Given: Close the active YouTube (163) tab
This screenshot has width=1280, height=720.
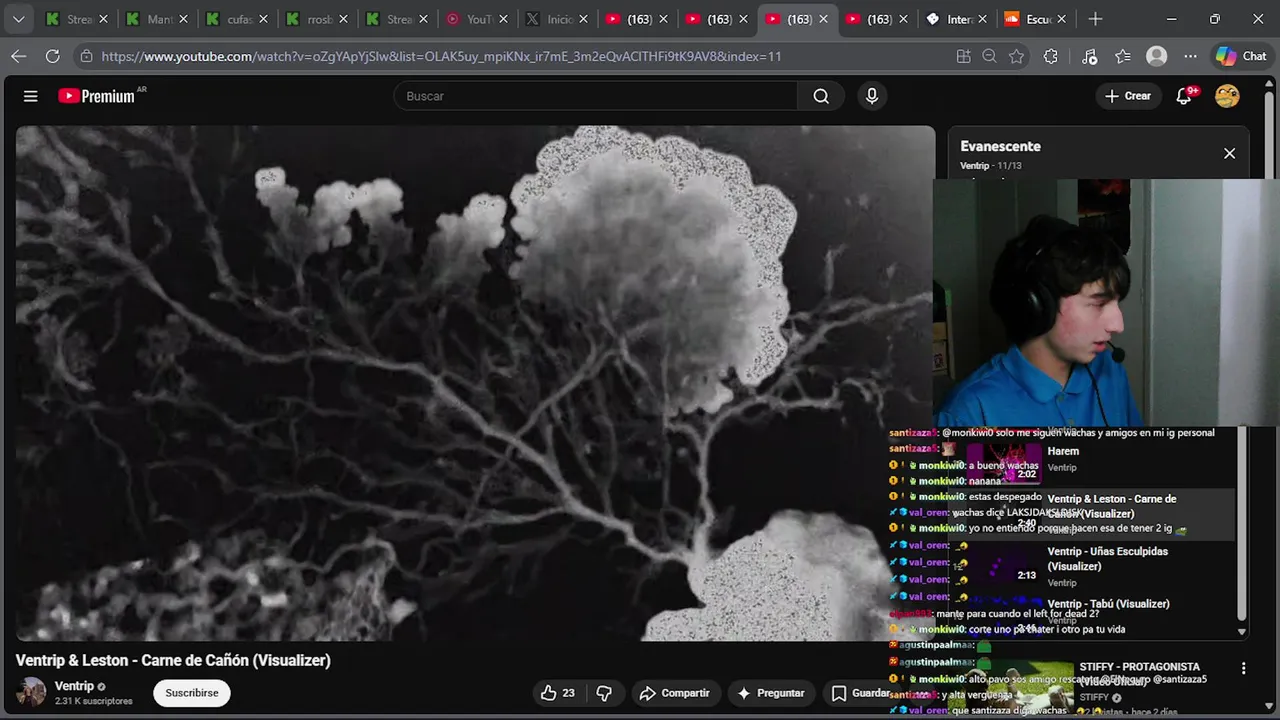Looking at the screenshot, I should click(823, 19).
